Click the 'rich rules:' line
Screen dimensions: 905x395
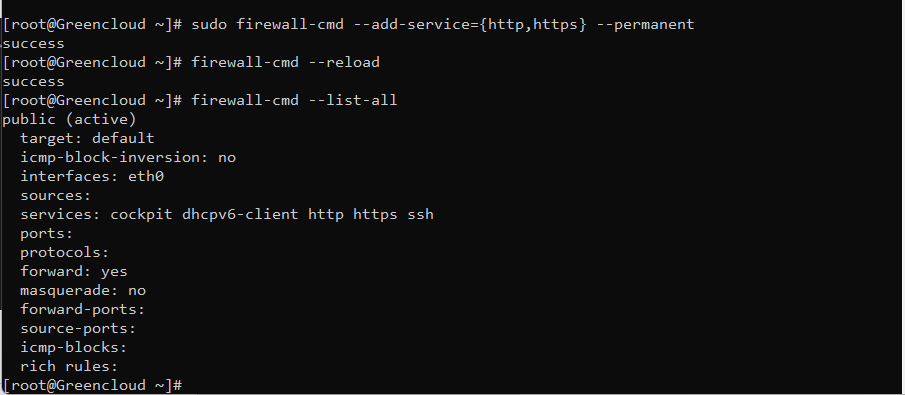point(69,366)
